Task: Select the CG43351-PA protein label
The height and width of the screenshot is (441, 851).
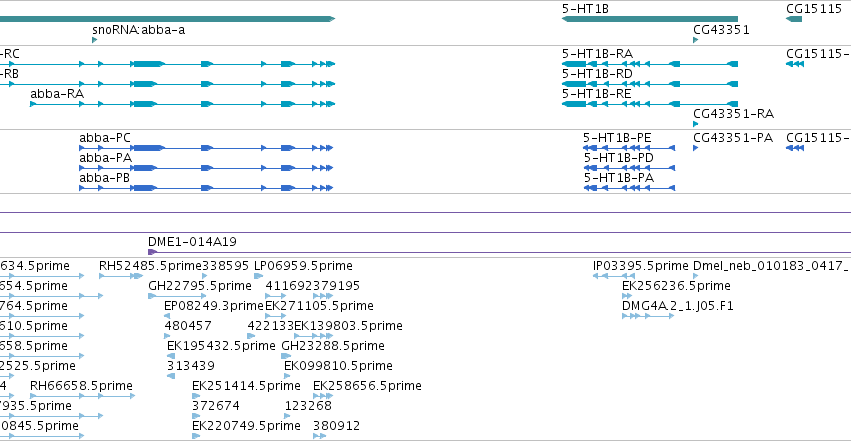Action: point(733,138)
